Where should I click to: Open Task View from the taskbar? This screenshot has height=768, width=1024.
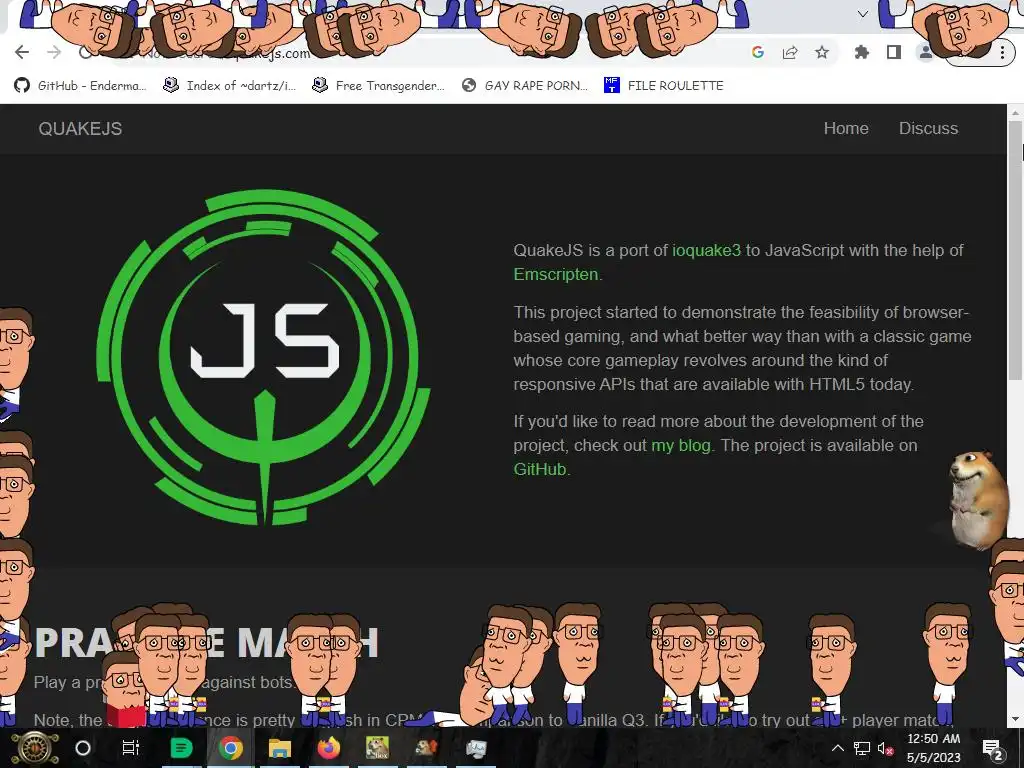pyautogui.click(x=131, y=748)
